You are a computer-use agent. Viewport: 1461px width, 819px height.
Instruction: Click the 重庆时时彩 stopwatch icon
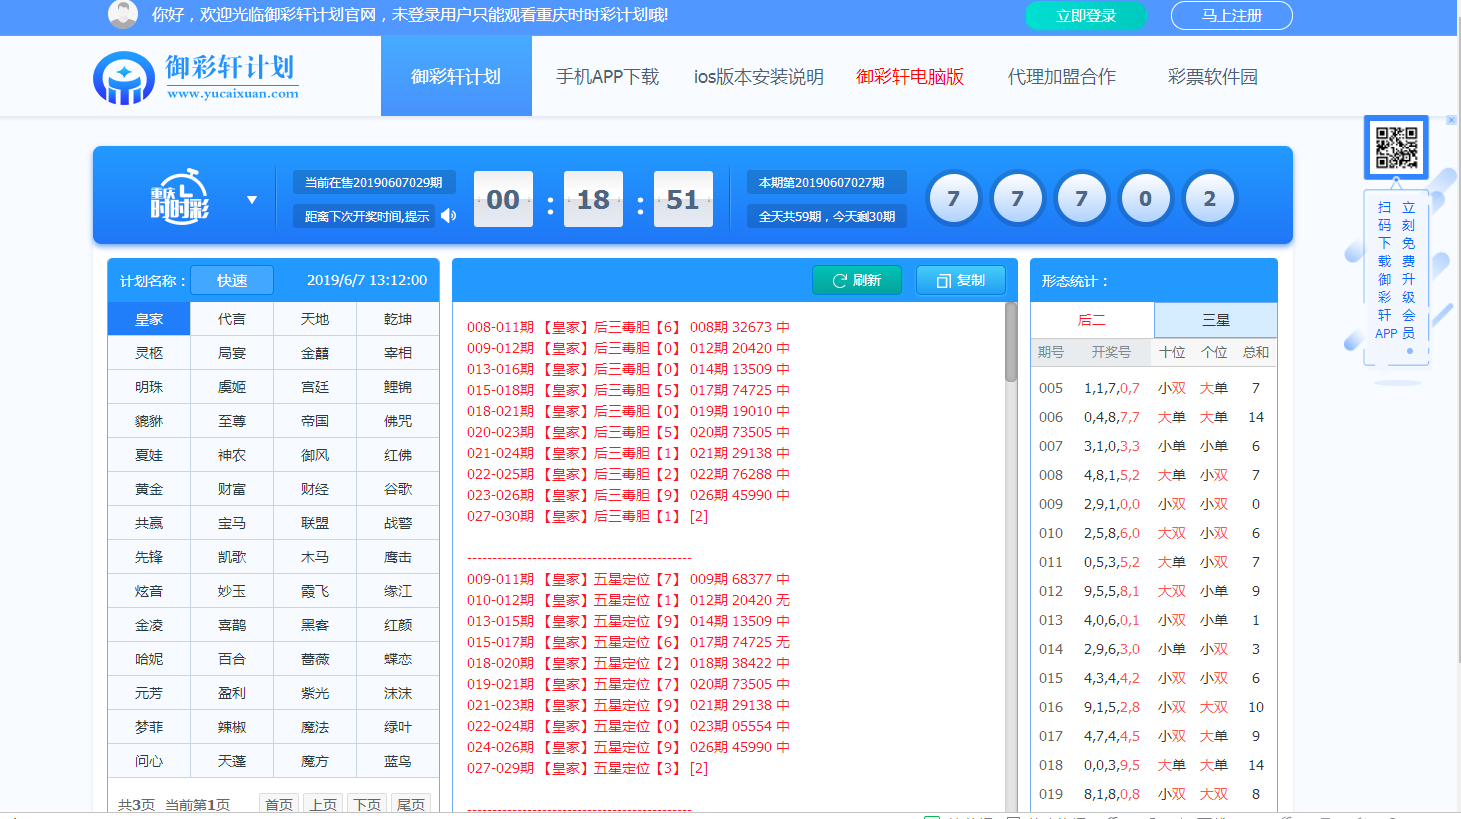pos(180,196)
